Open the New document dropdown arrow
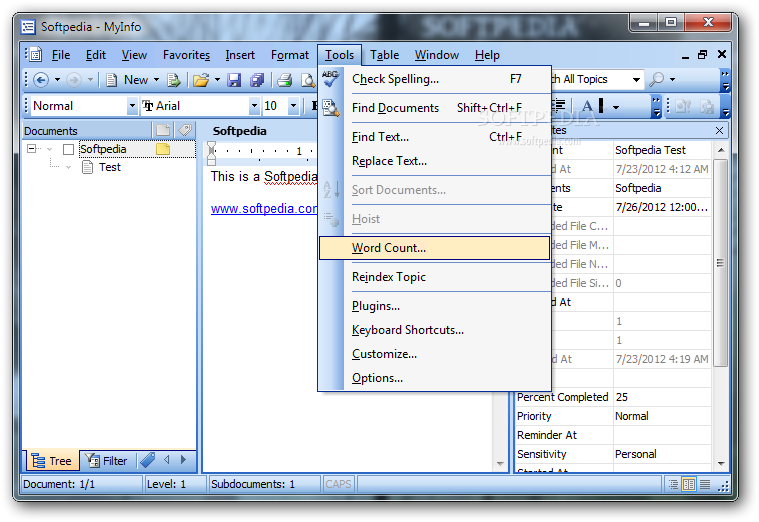The width and height of the screenshot is (759, 522). [x=156, y=80]
